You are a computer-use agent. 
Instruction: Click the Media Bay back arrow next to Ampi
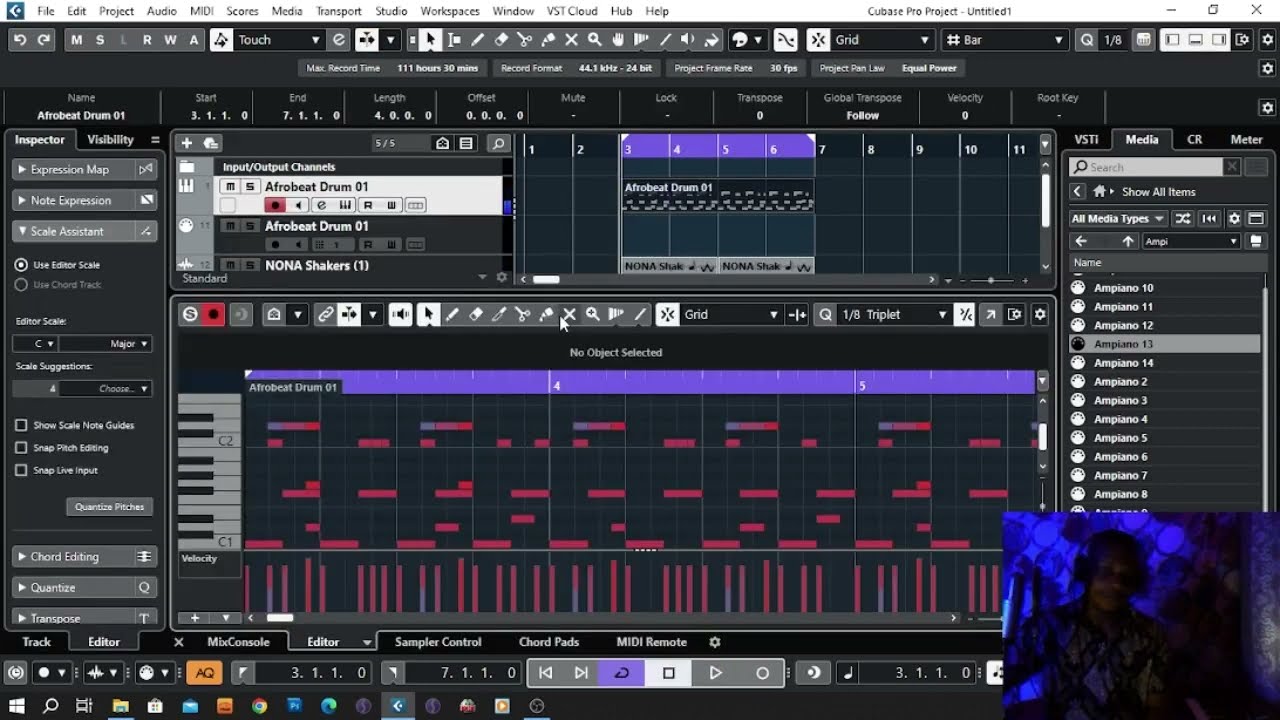click(x=1081, y=241)
